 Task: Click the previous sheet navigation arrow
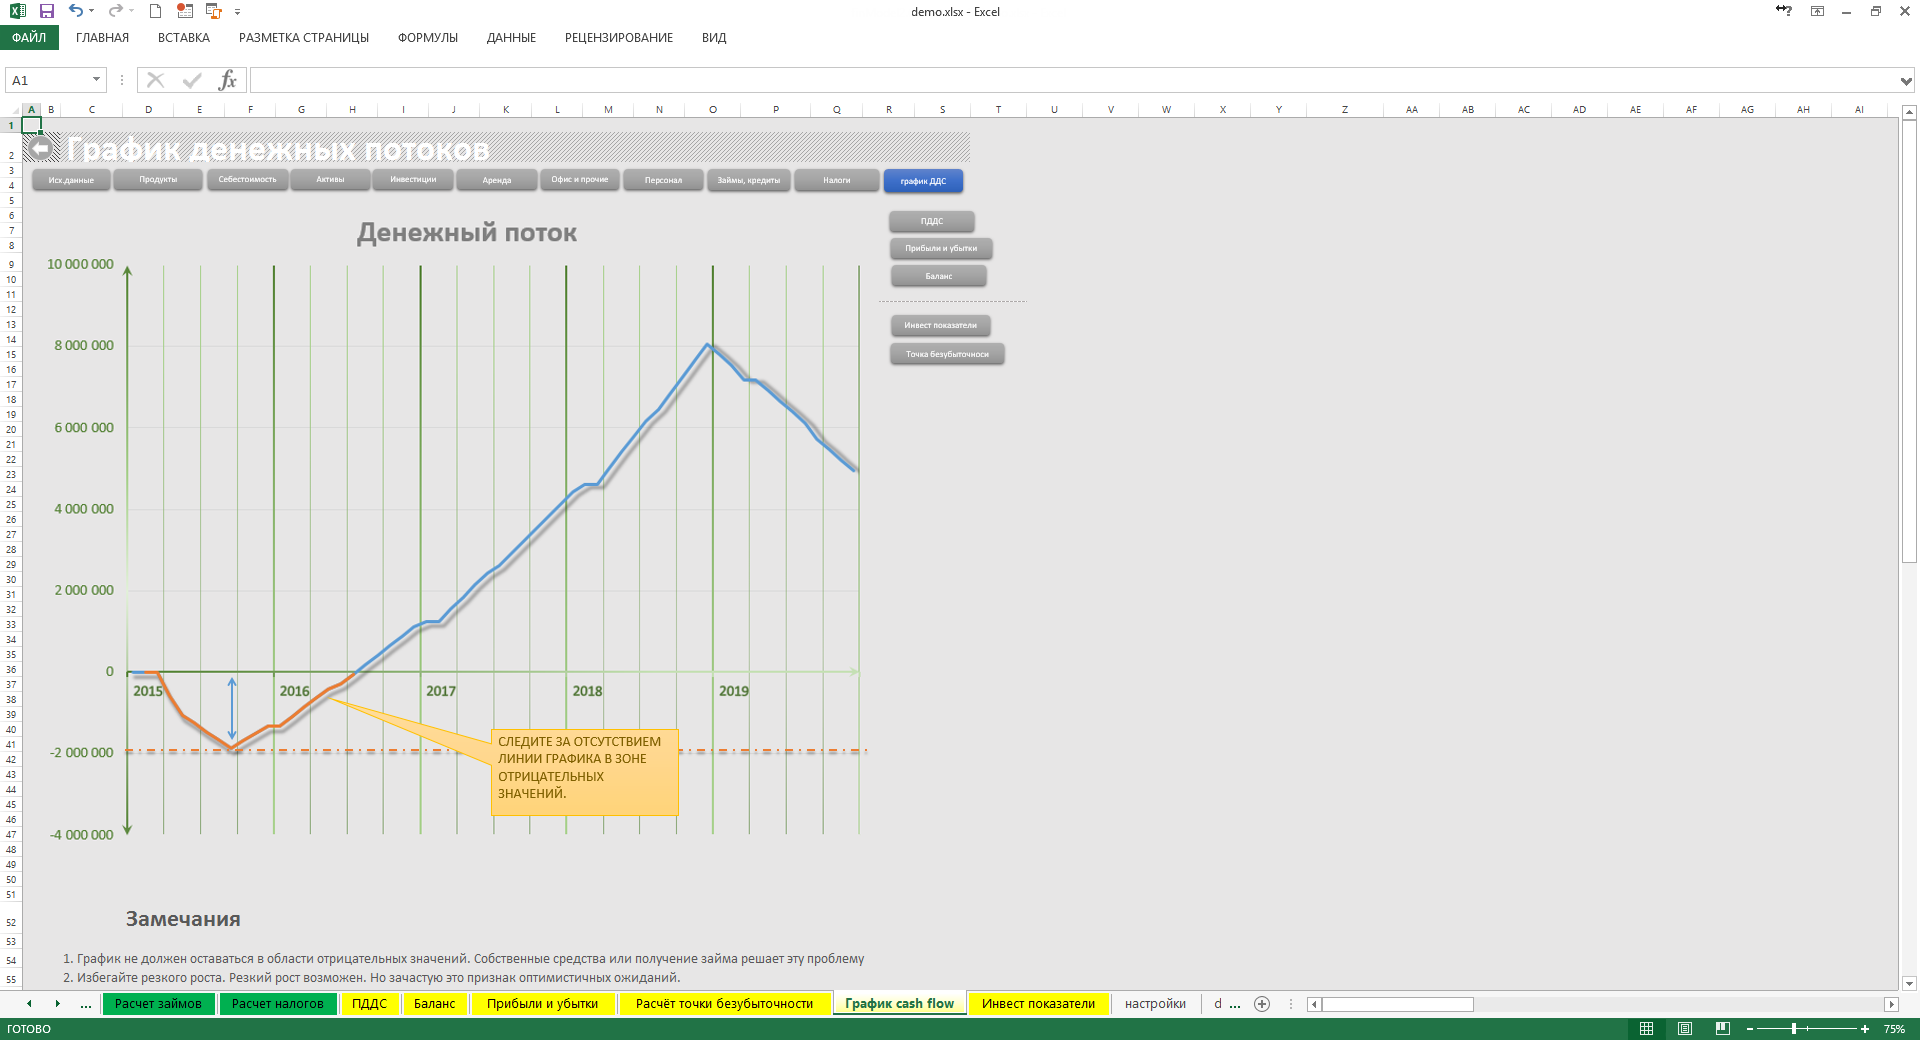(x=29, y=1003)
